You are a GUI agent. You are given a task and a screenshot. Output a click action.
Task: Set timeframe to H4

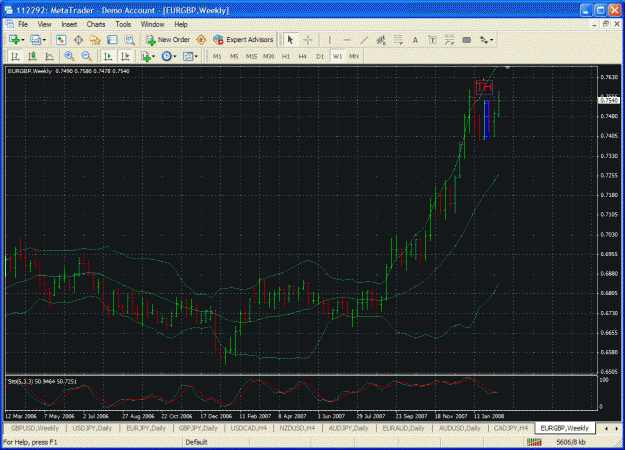(303, 56)
